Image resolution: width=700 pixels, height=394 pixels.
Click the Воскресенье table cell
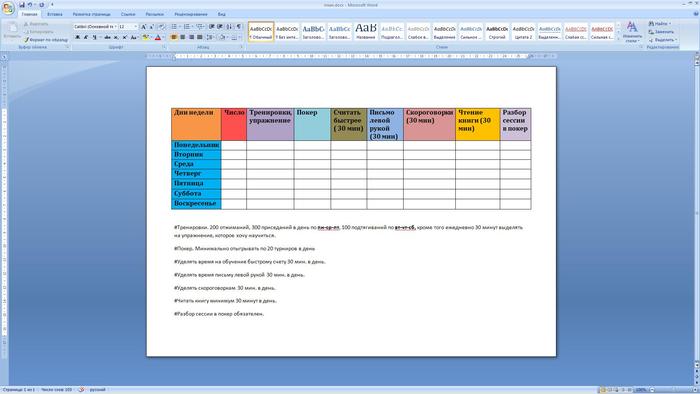[196, 203]
